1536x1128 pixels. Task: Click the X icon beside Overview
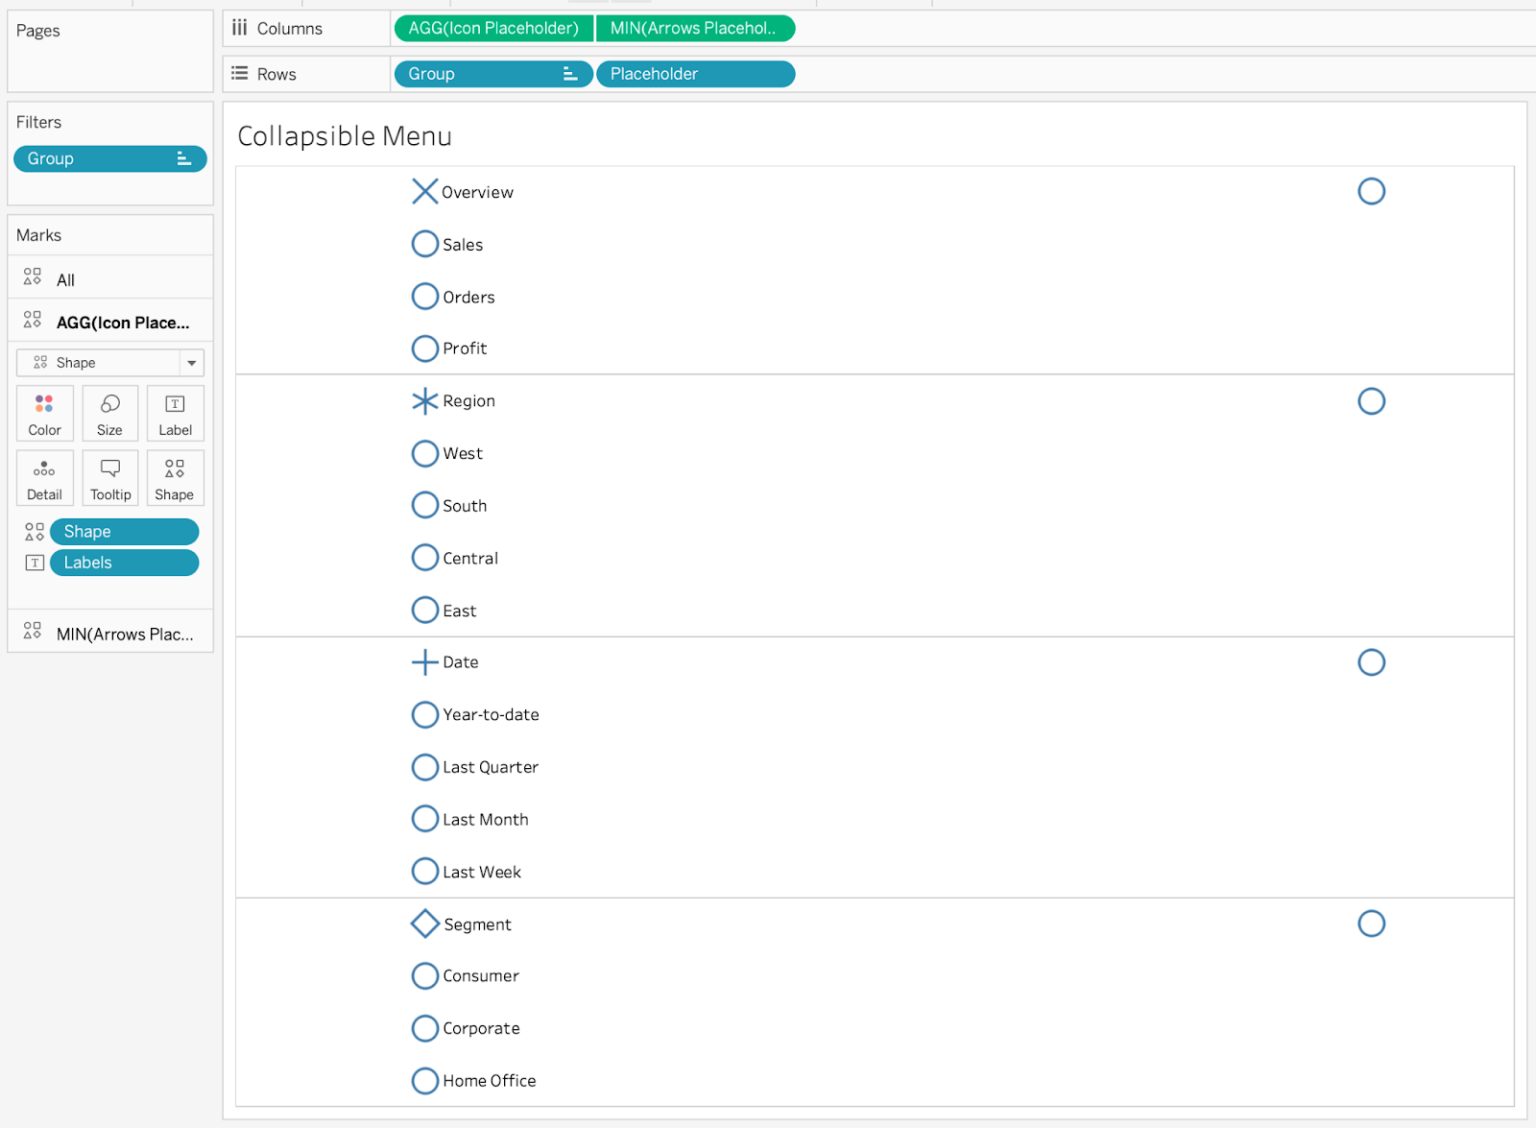[x=423, y=191]
